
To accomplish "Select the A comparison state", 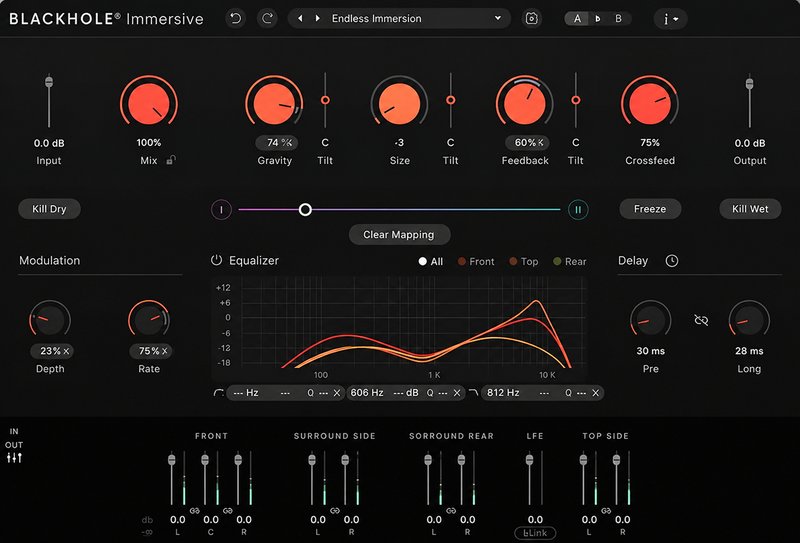I will point(577,19).
